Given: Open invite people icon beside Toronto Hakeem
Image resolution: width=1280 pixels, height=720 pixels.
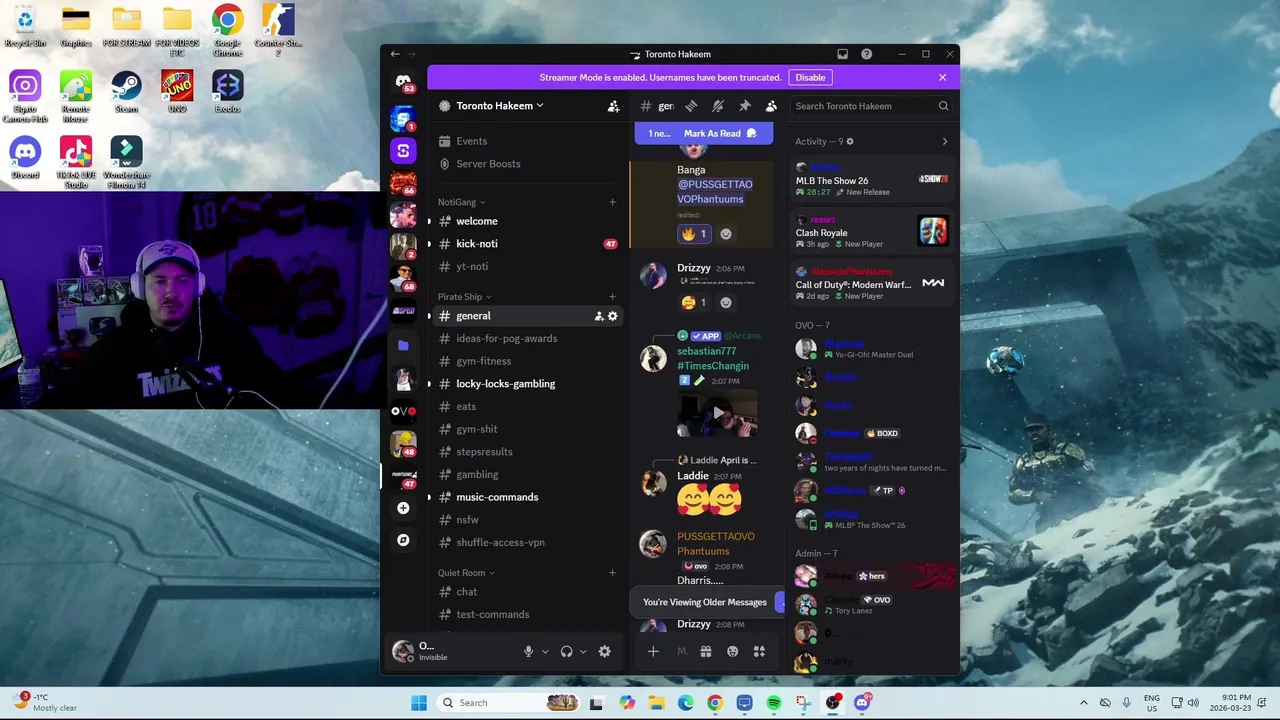Looking at the screenshot, I should pyautogui.click(x=613, y=106).
